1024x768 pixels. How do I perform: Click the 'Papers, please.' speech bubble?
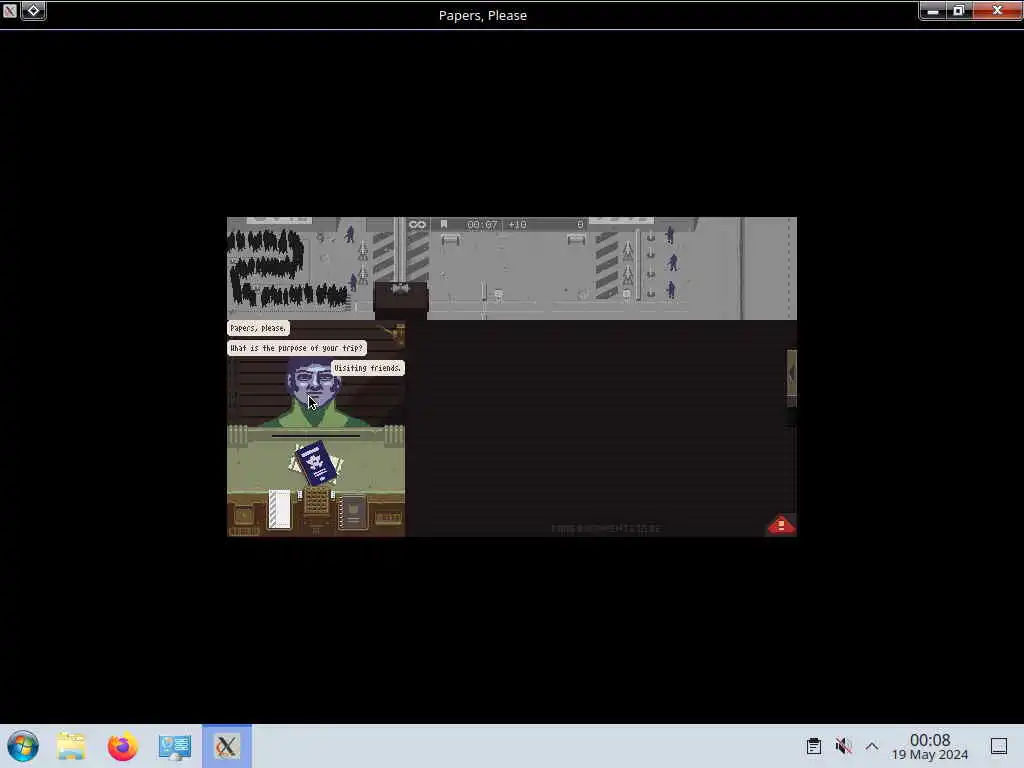(258, 328)
